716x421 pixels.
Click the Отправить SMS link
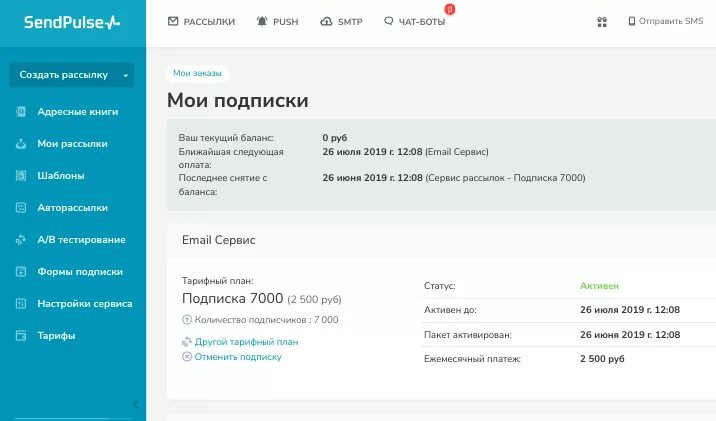pos(671,21)
